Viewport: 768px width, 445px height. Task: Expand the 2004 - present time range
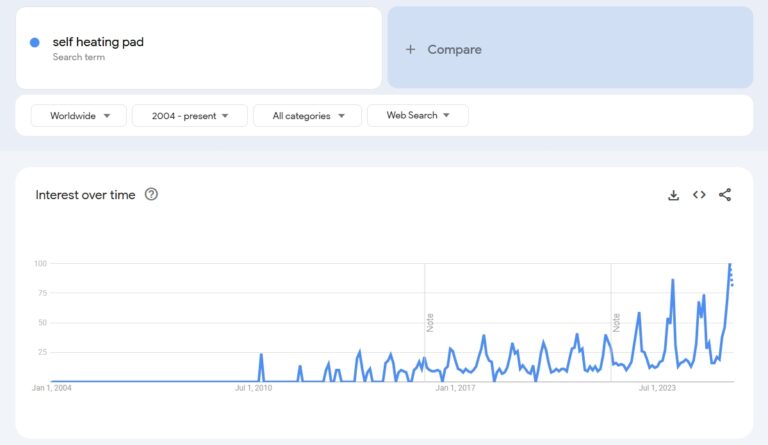point(189,116)
